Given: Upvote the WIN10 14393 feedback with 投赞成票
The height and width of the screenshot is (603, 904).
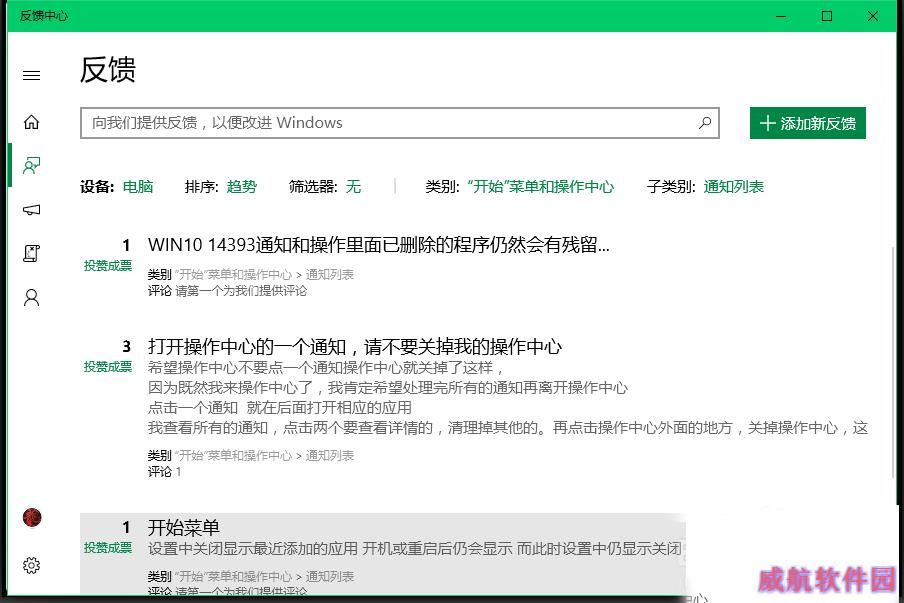Looking at the screenshot, I should (108, 266).
